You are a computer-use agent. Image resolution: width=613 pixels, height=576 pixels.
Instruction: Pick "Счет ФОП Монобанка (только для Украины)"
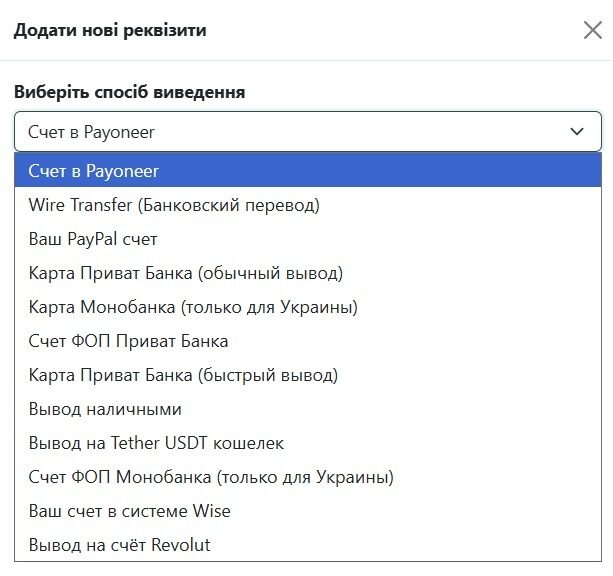[x=308, y=477]
